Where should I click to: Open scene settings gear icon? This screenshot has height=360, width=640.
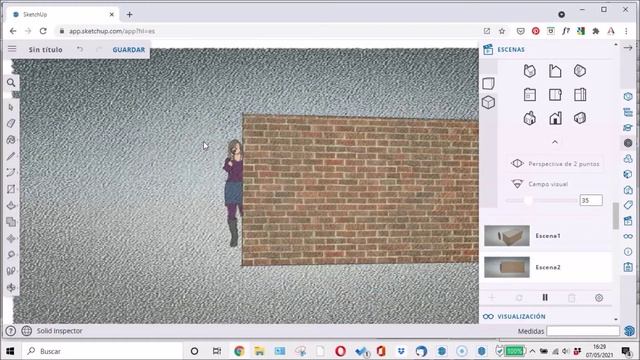click(599, 298)
